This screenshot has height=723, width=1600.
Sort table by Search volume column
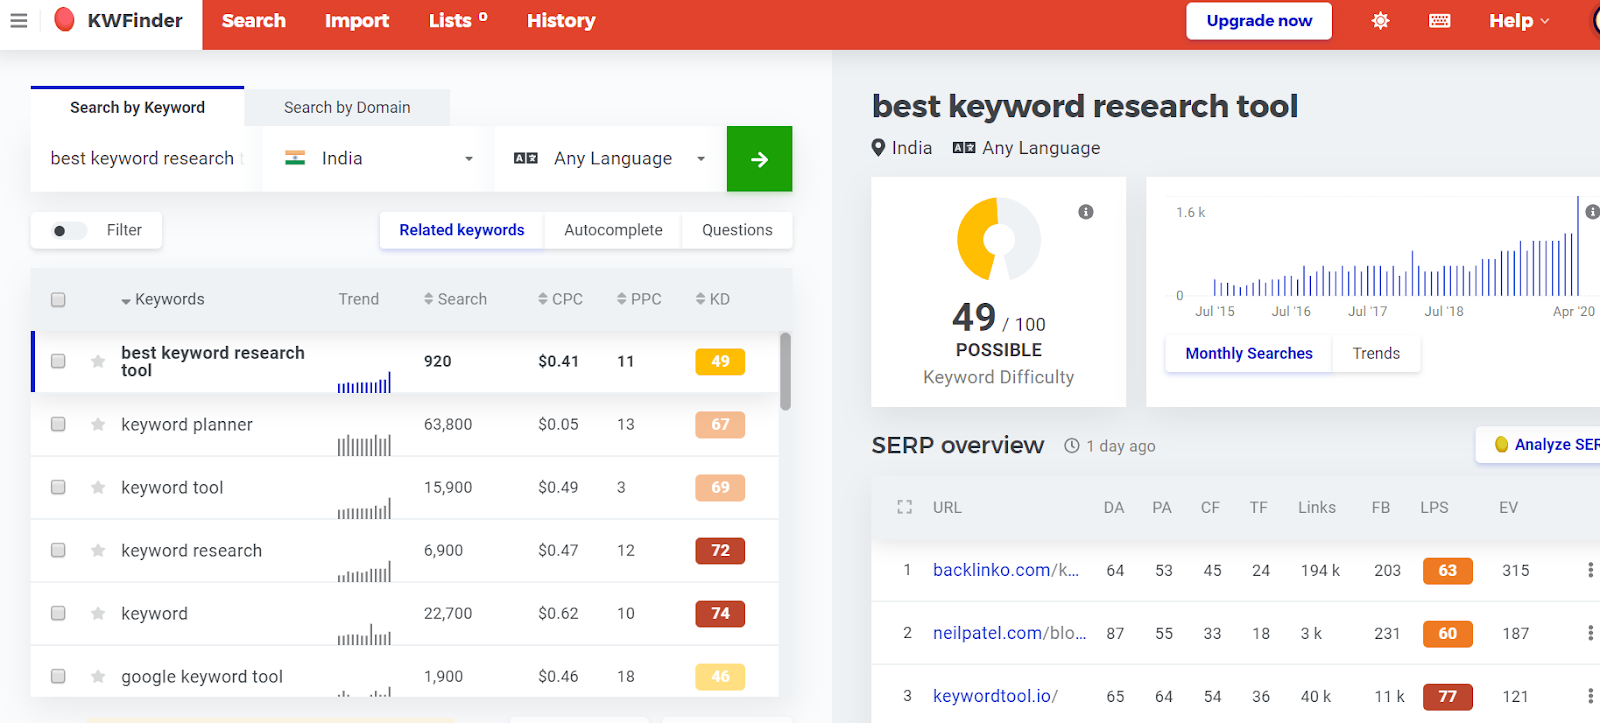[x=455, y=299]
